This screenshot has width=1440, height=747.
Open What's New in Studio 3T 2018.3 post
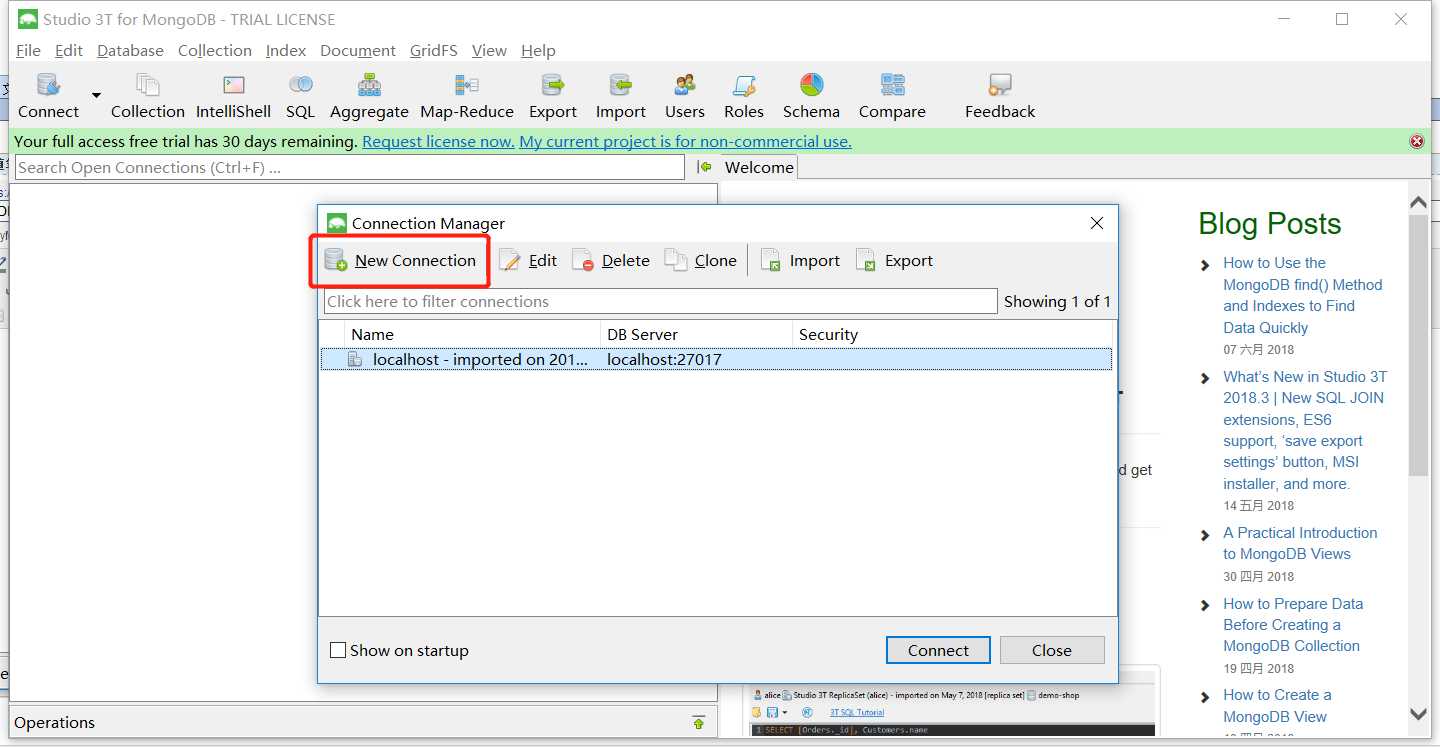pyautogui.click(x=1305, y=430)
